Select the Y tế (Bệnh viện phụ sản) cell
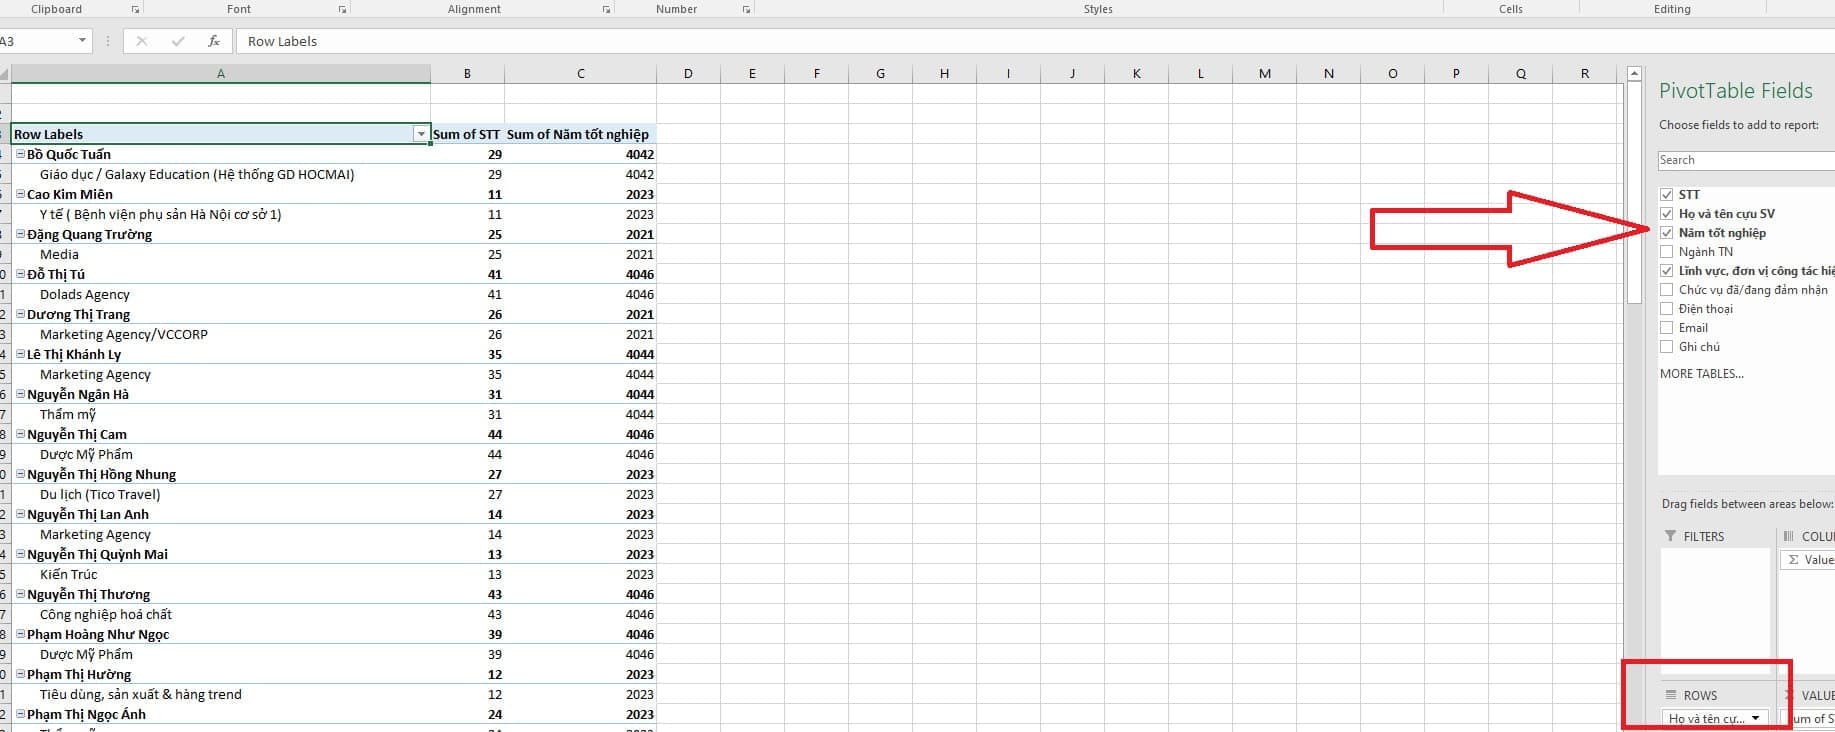The width and height of the screenshot is (1835, 732). coord(221,214)
